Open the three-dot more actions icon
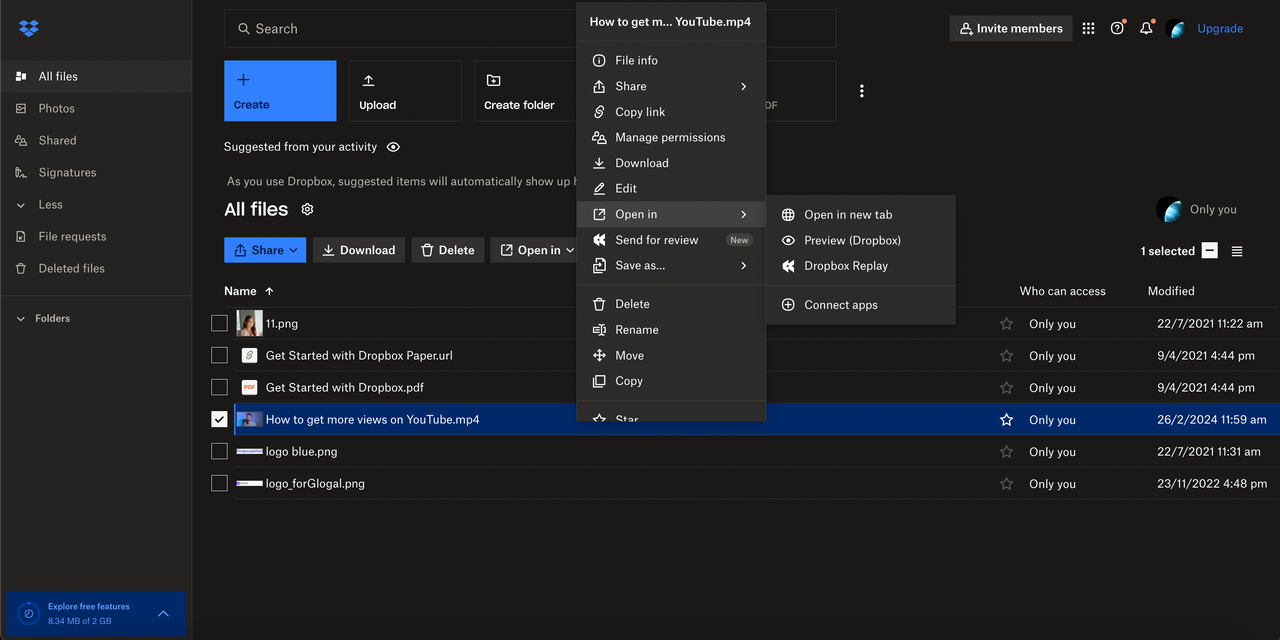Image resolution: width=1280 pixels, height=640 pixels. pyautogui.click(x=862, y=91)
